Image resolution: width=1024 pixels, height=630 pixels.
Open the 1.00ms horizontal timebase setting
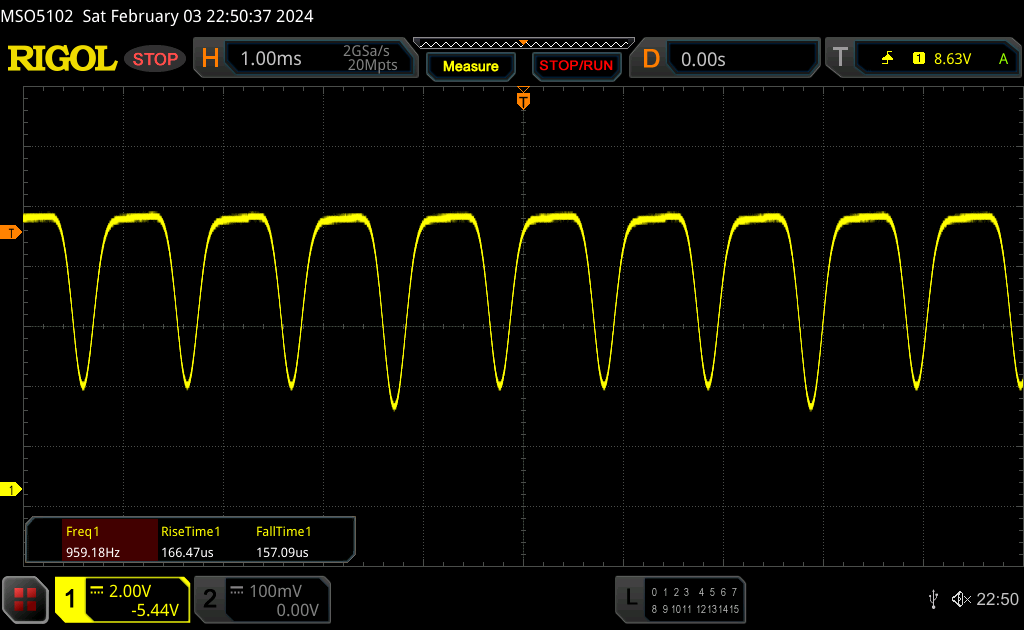(x=271, y=59)
